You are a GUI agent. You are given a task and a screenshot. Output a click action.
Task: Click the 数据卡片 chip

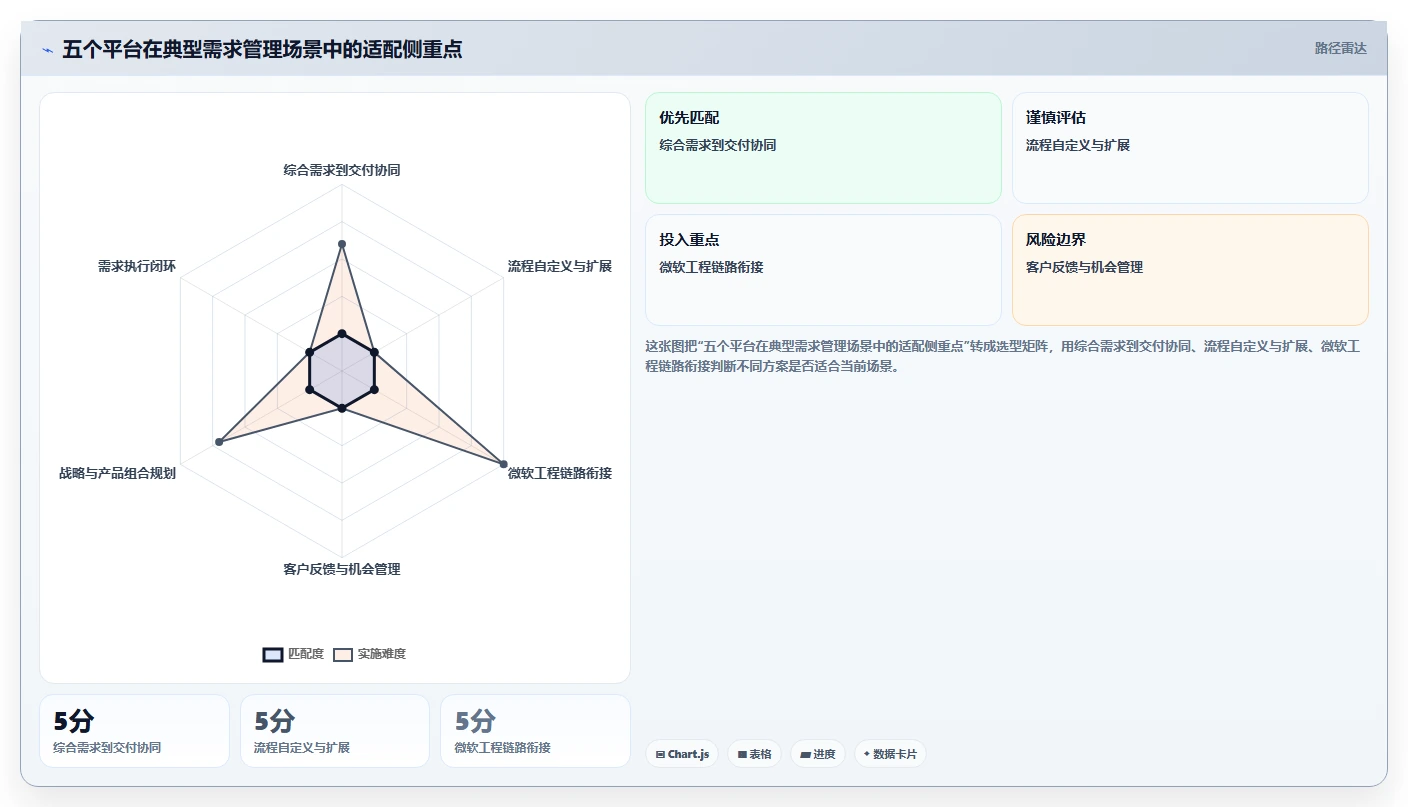coord(890,754)
